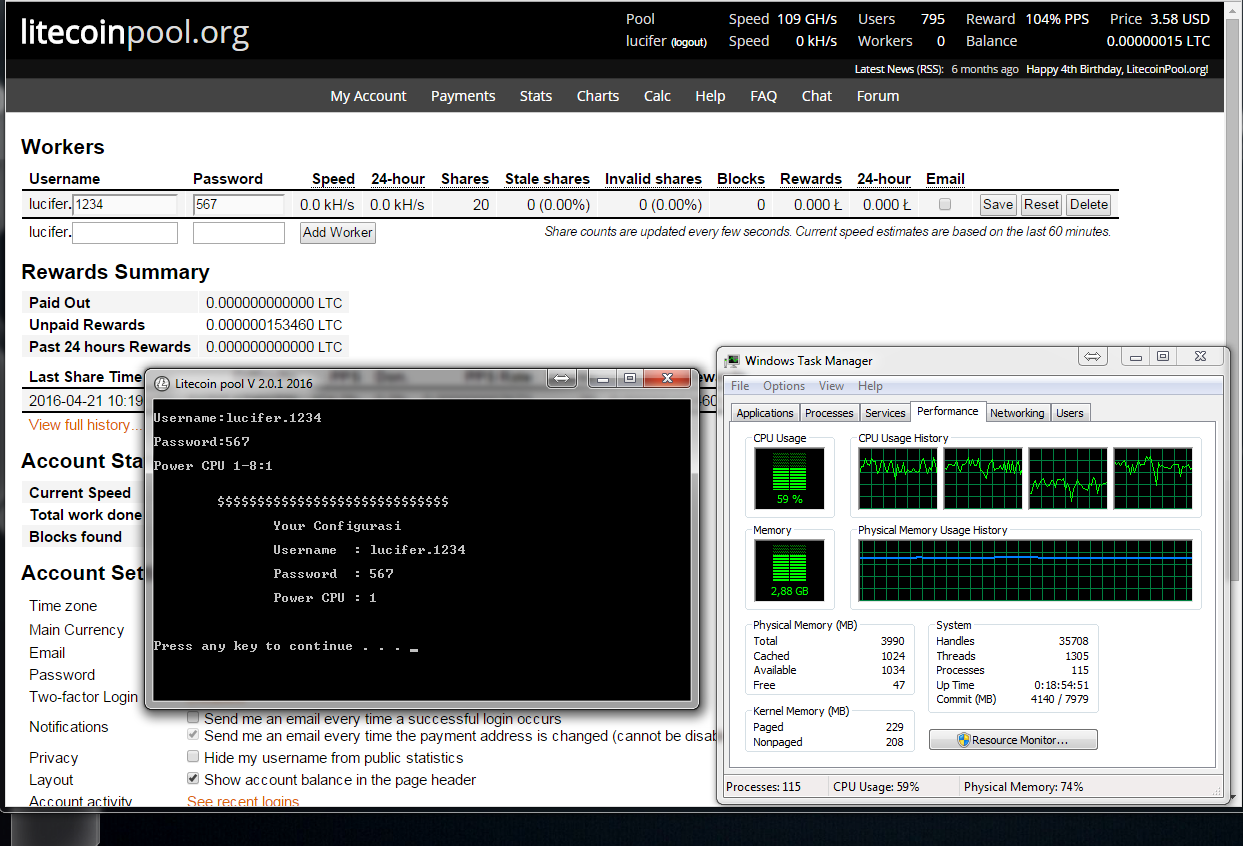The height and width of the screenshot is (846, 1243).
Task: Switch to Services tab in Task Manager
Action: coord(885,413)
